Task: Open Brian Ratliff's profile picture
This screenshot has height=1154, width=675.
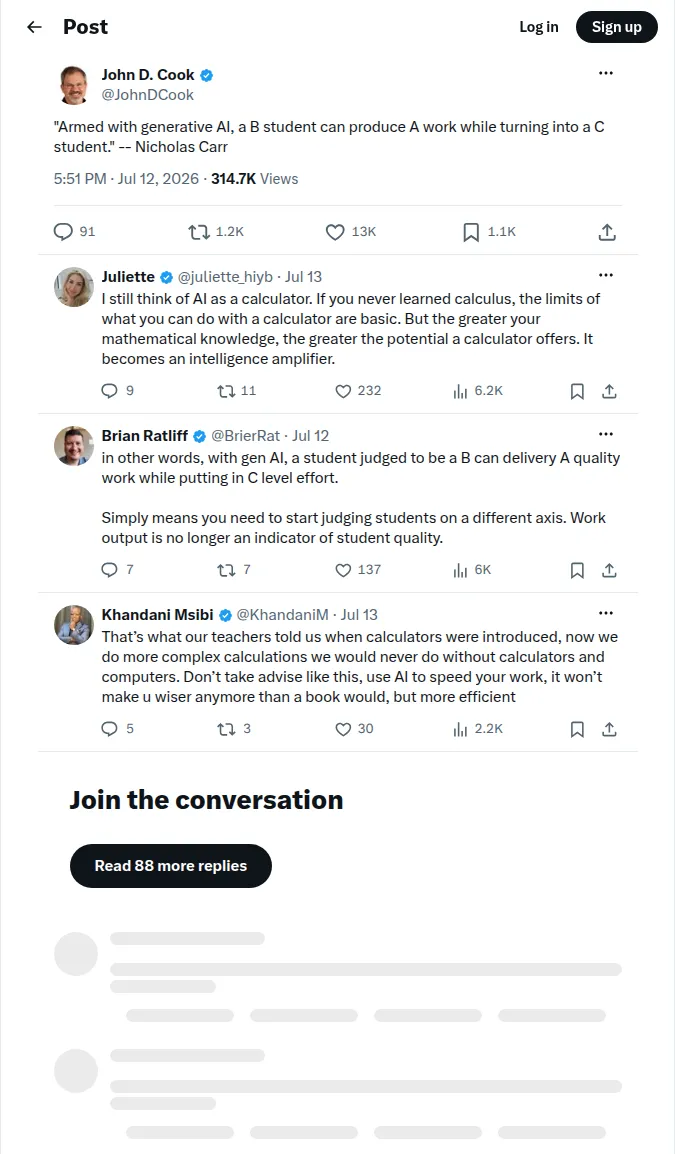Action: (74, 445)
